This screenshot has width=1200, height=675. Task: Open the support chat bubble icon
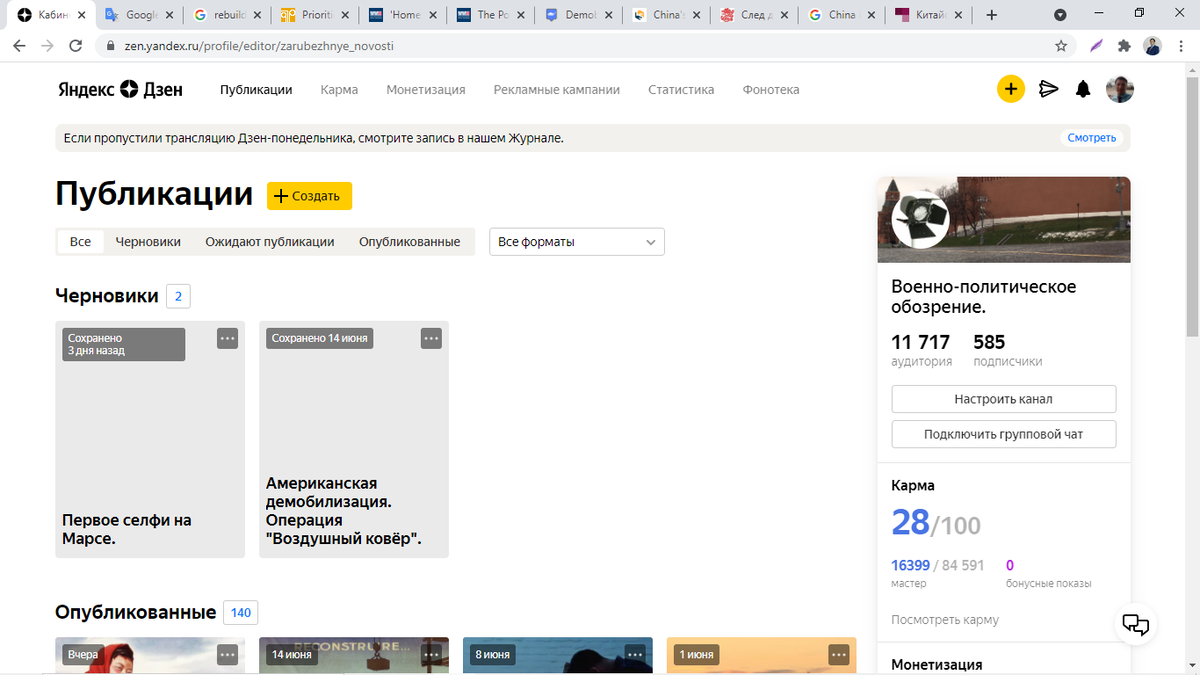(1135, 625)
